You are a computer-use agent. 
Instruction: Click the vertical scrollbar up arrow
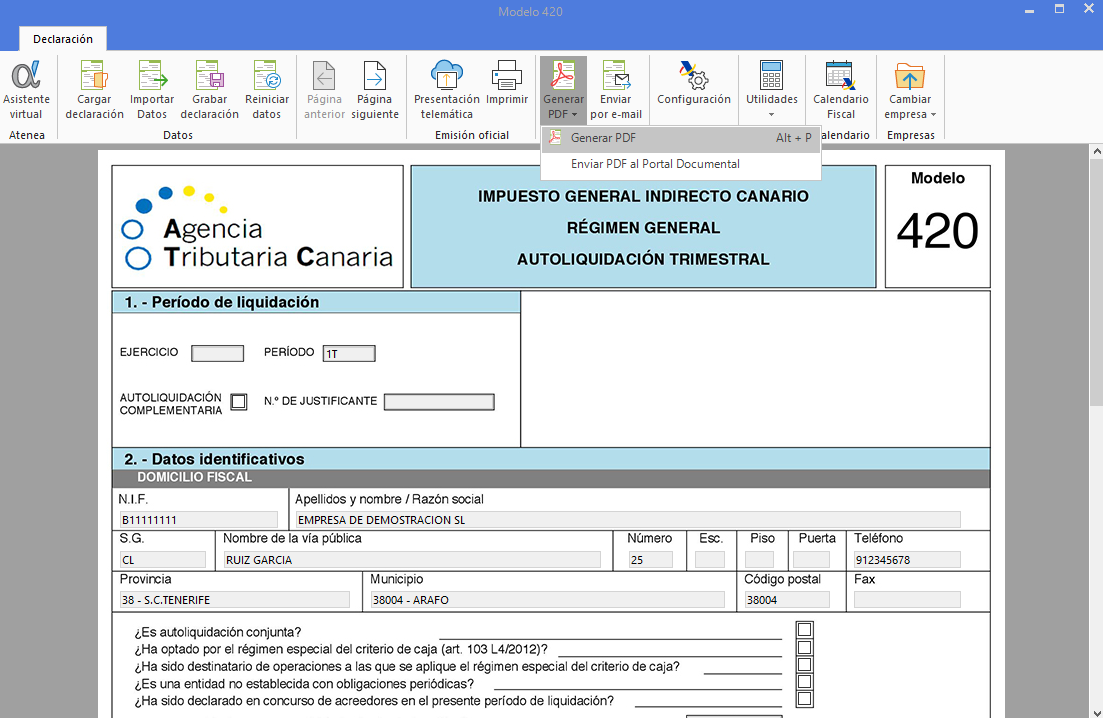point(1096,151)
